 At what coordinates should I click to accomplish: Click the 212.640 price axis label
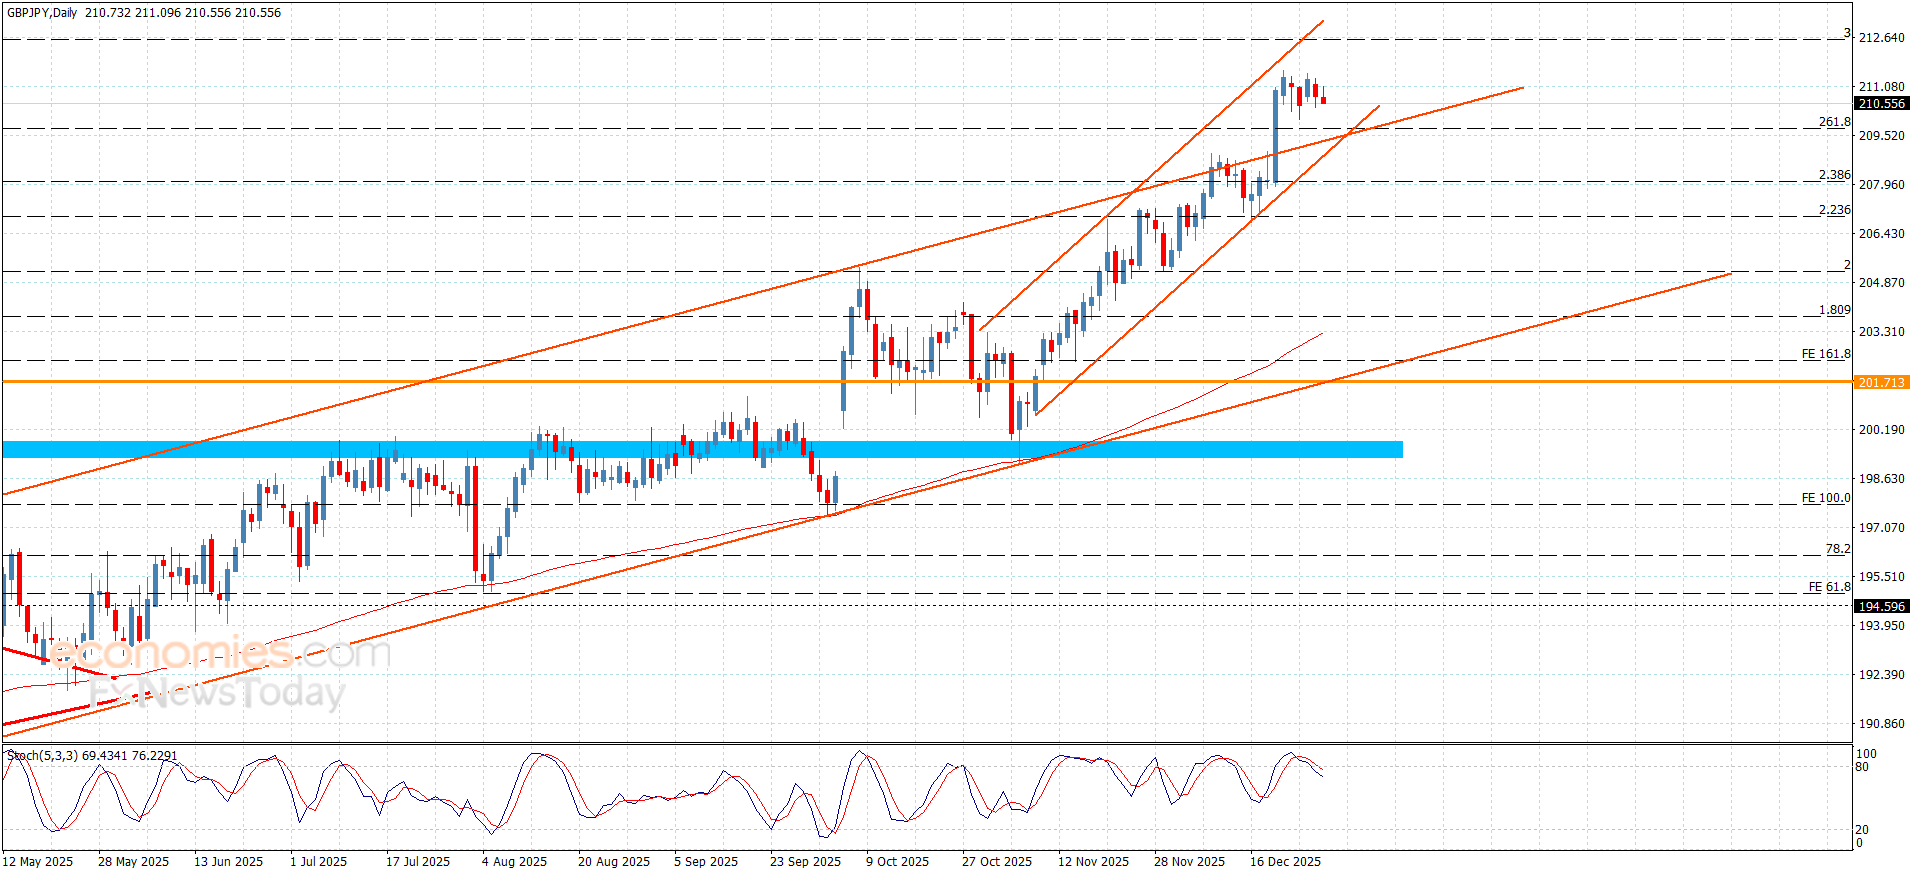(x=1881, y=38)
